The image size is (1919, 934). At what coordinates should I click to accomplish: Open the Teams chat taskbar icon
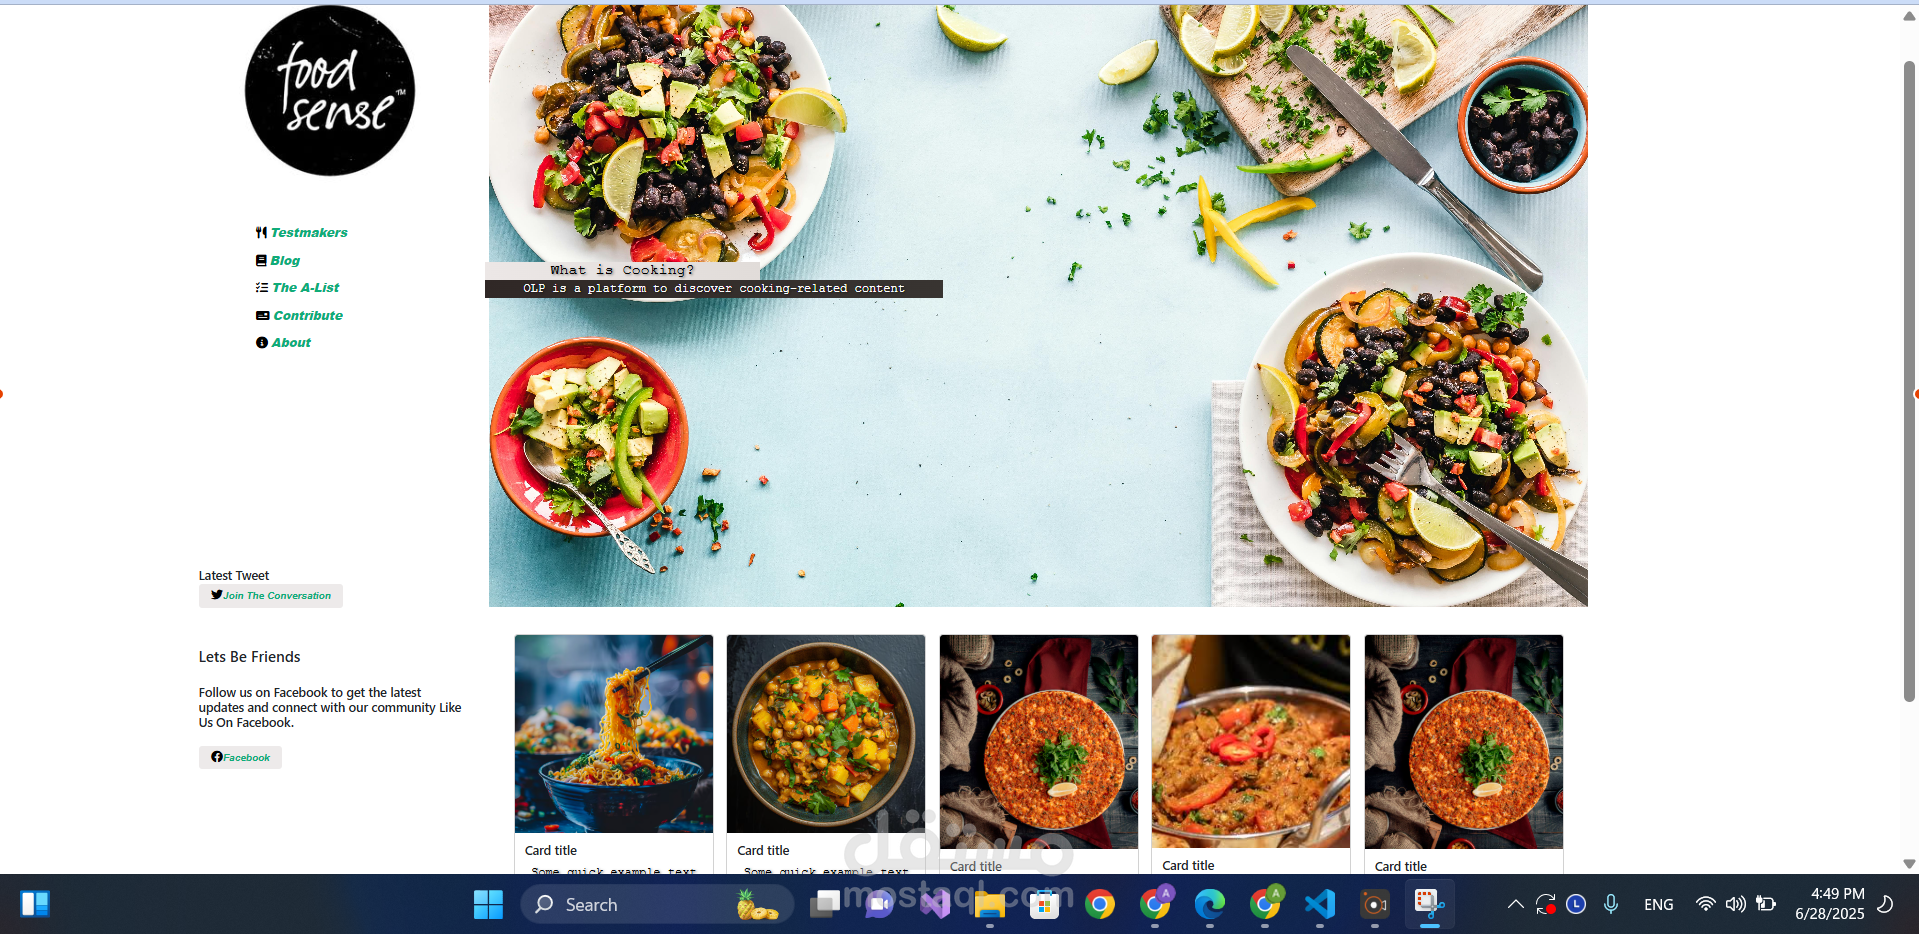880,904
